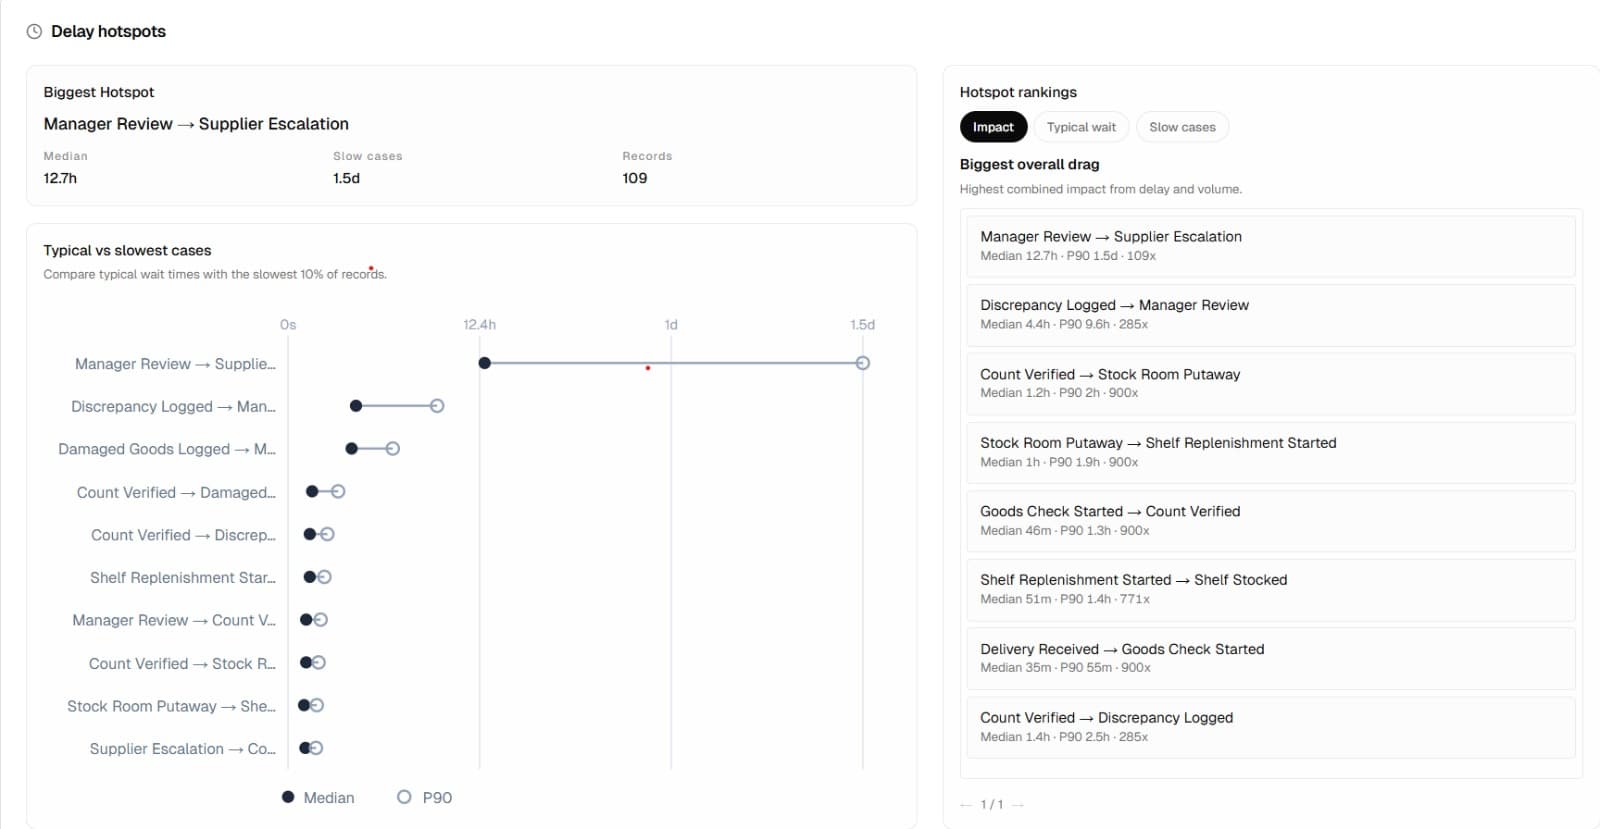The width and height of the screenshot is (1600, 829).
Task: Select chart row label Count Verified → Discrep...
Action: (x=183, y=535)
